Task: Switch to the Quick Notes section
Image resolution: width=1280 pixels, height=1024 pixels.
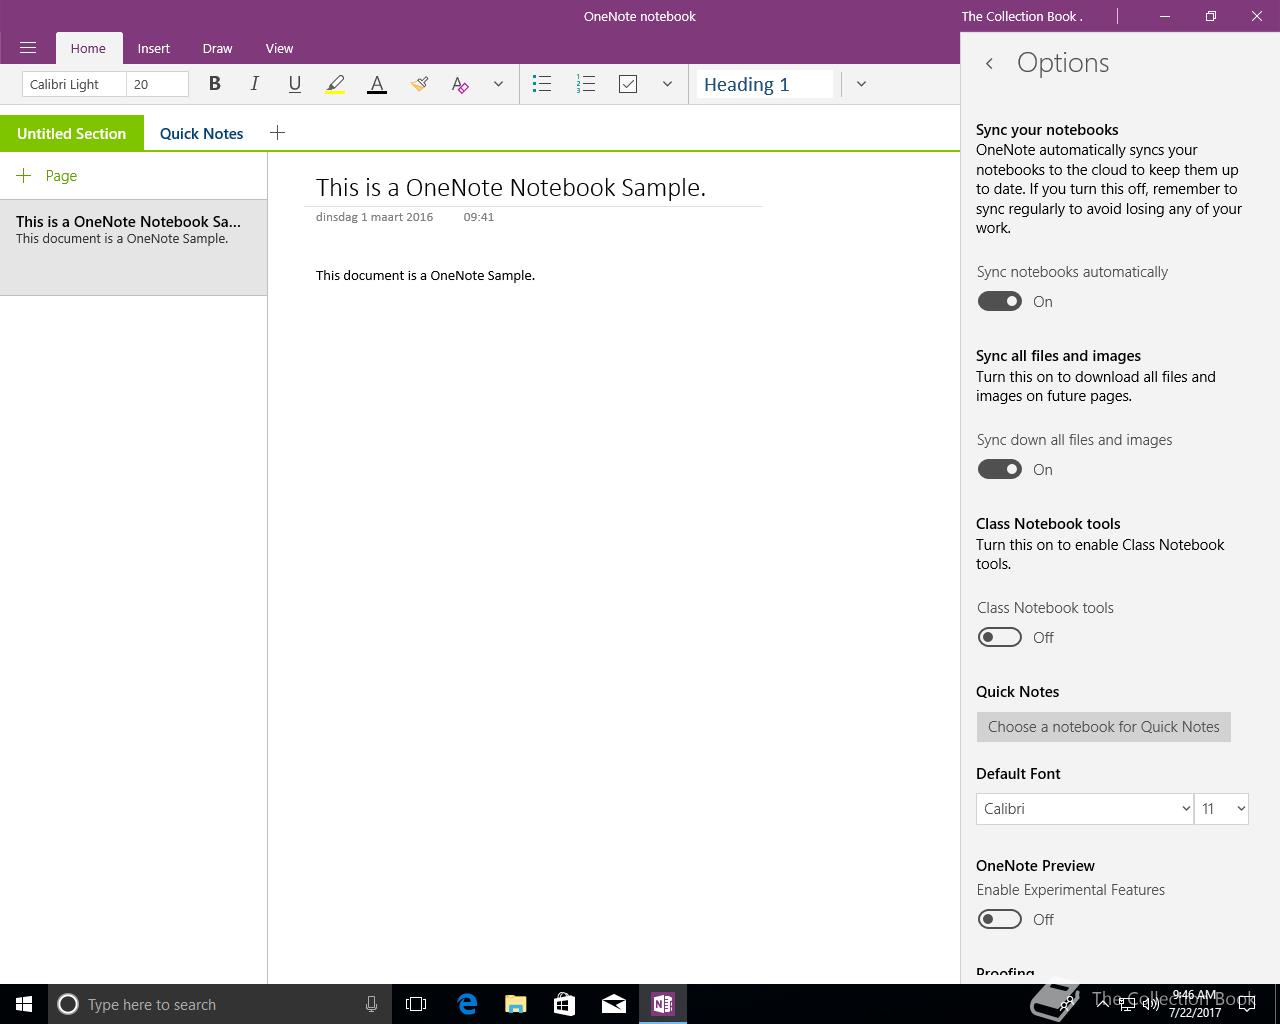Action: (x=202, y=133)
